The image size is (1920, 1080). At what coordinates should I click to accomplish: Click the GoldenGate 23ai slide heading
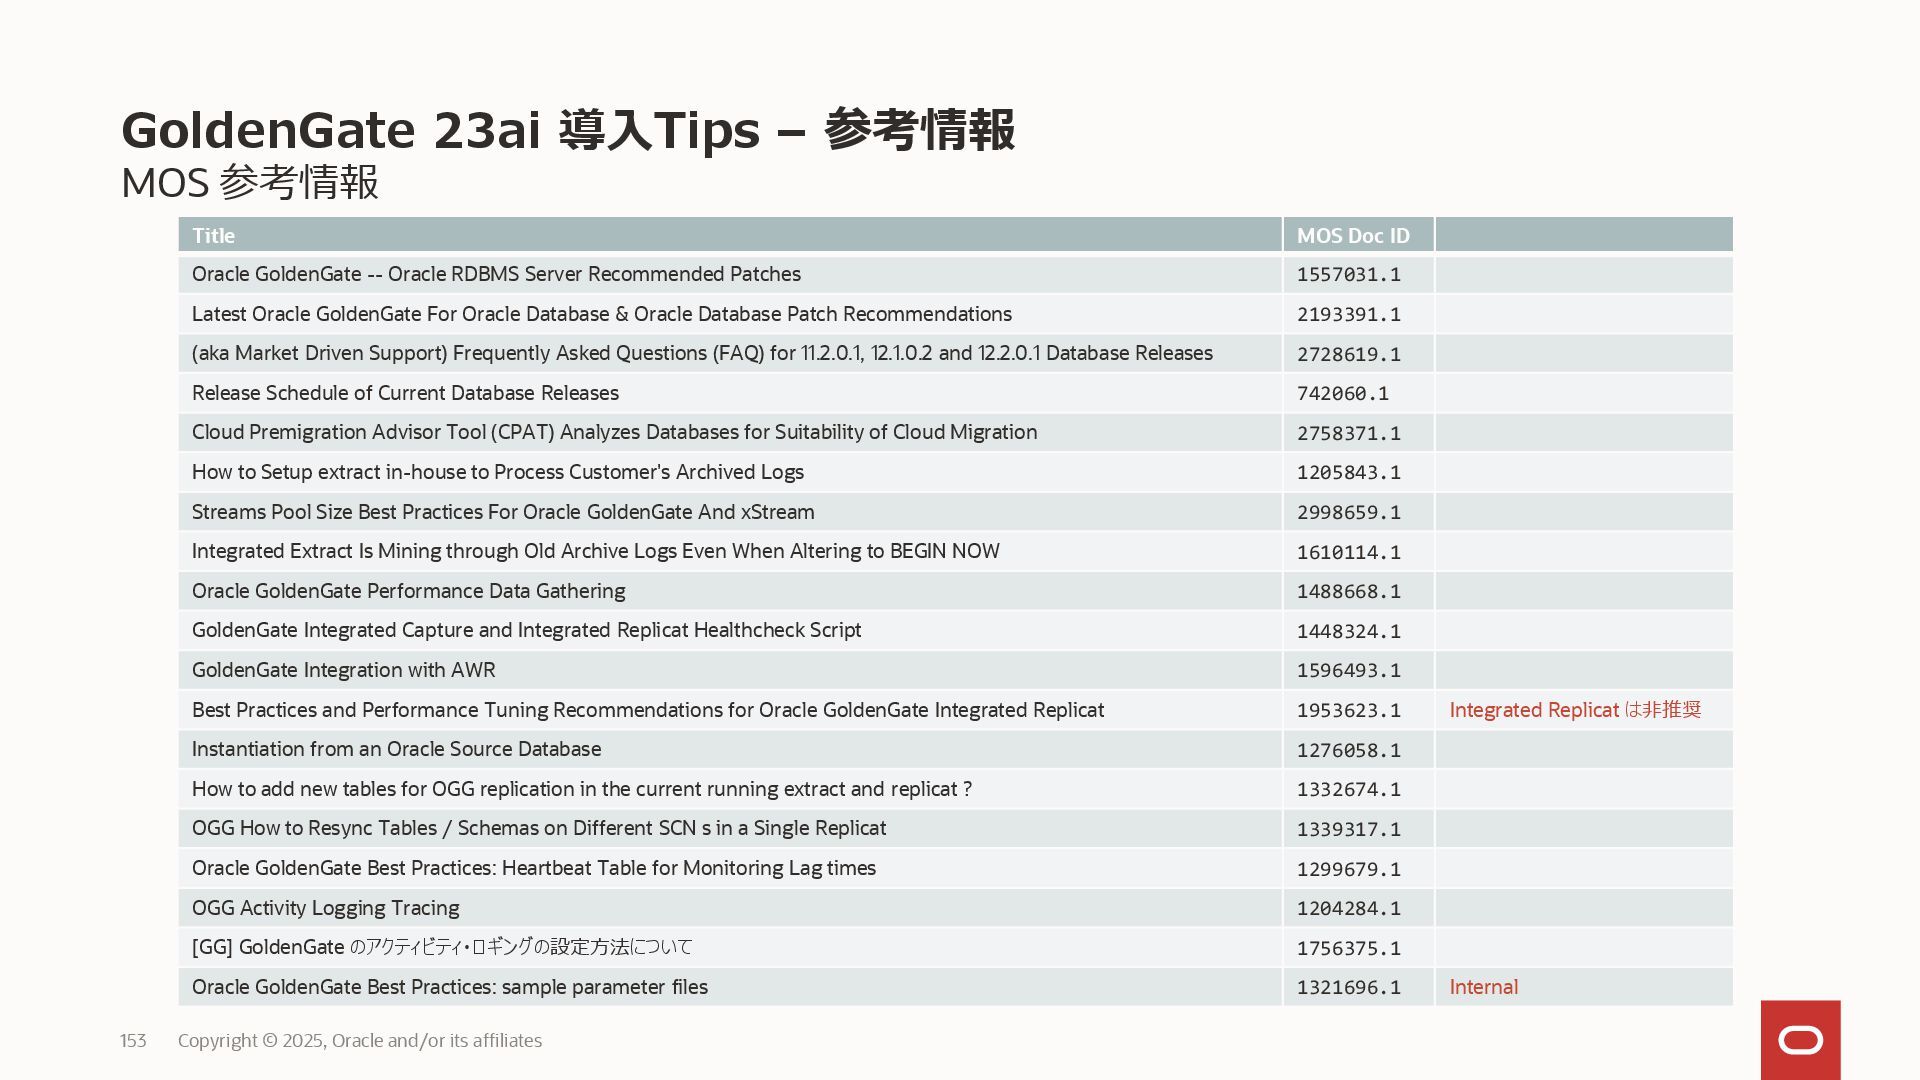click(x=567, y=130)
